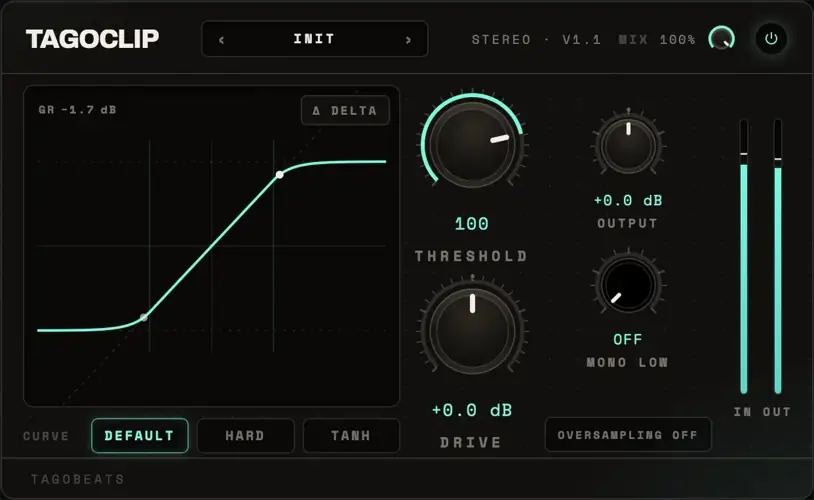Click the lower curve knee handle point

(144, 317)
